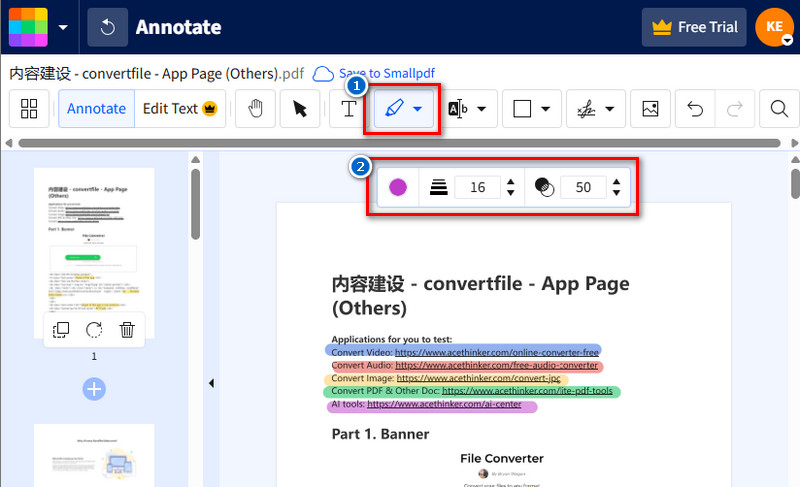Rotate page 1 using rotate icon

94,330
